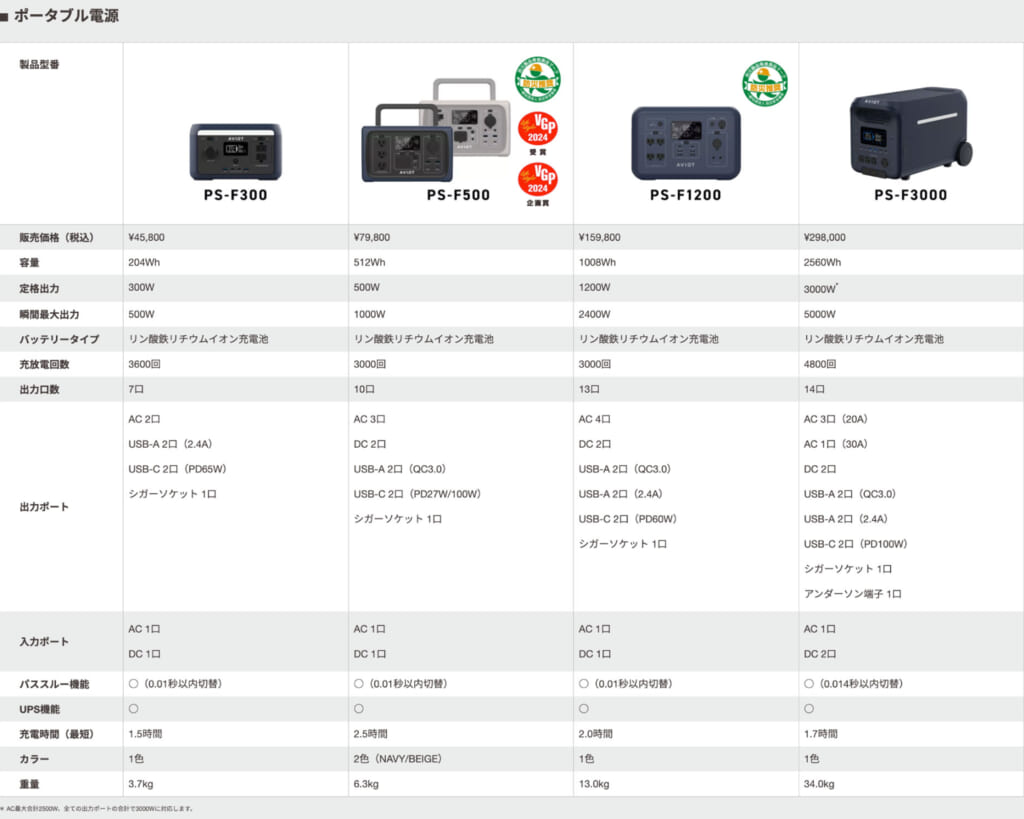The image size is (1024, 819).
Task: Click USB-C 2口（PD60W） port entry
Action: pos(628,519)
